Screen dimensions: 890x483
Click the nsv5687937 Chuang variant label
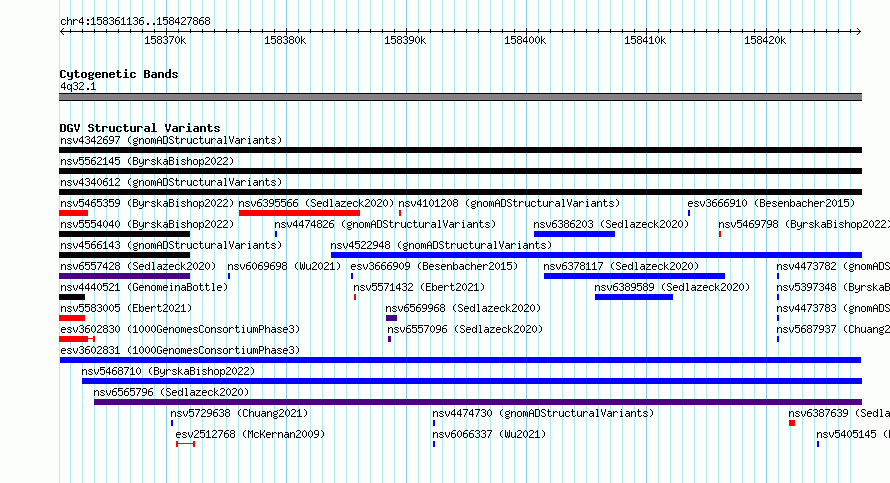pos(833,329)
